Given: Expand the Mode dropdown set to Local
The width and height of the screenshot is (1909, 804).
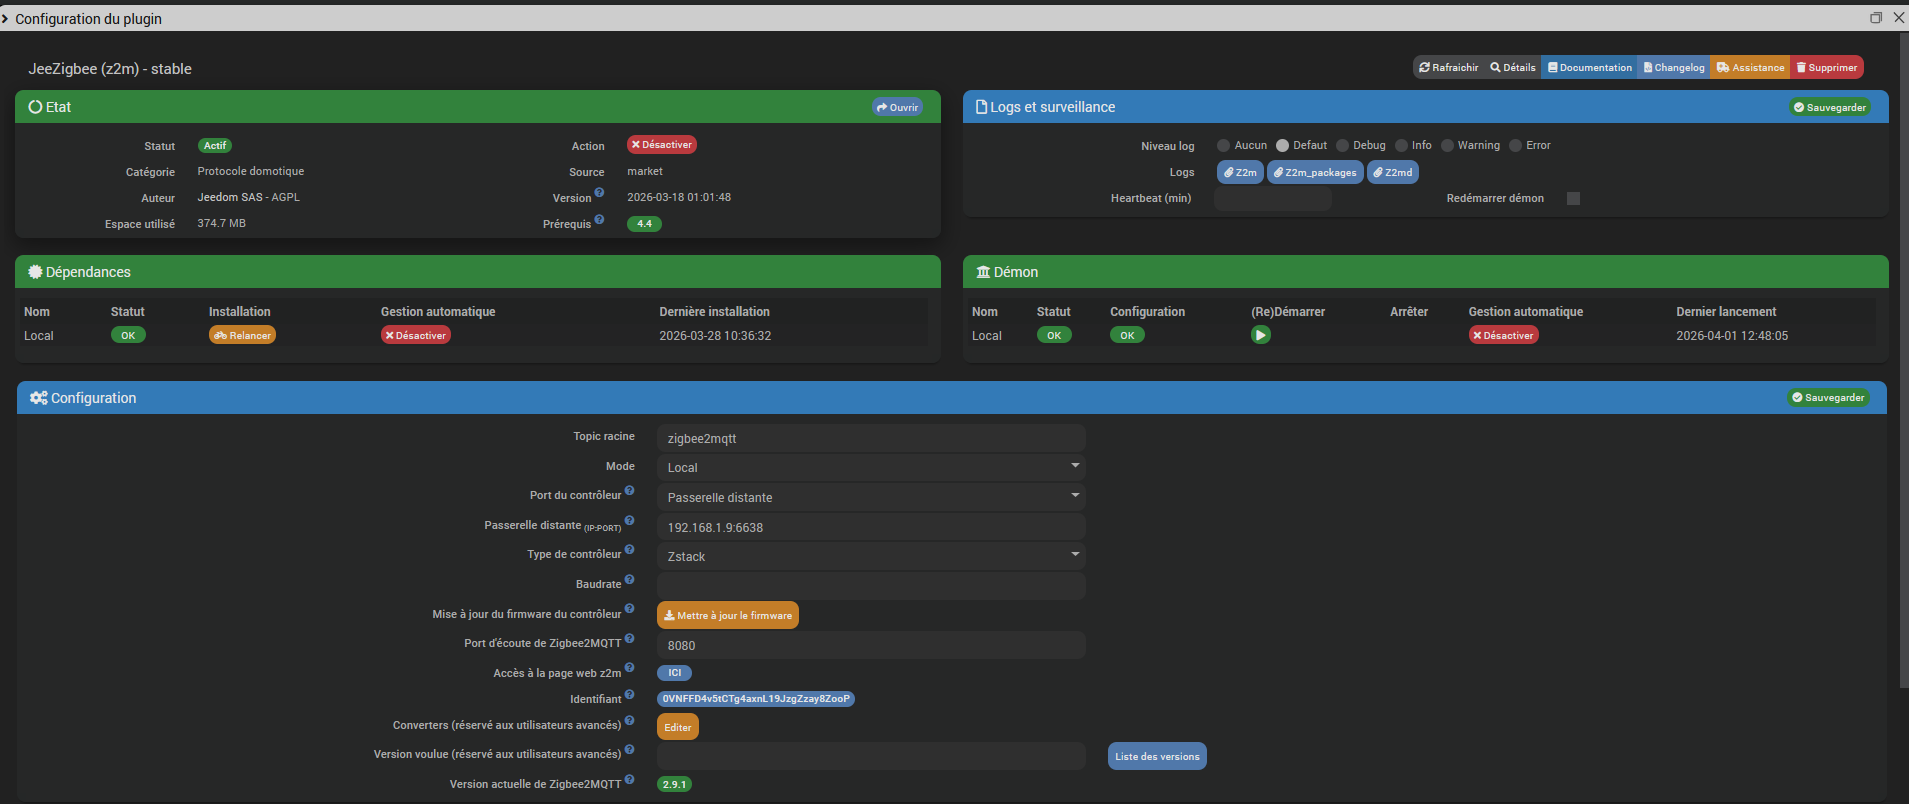Looking at the screenshot, I should point(870,467).
